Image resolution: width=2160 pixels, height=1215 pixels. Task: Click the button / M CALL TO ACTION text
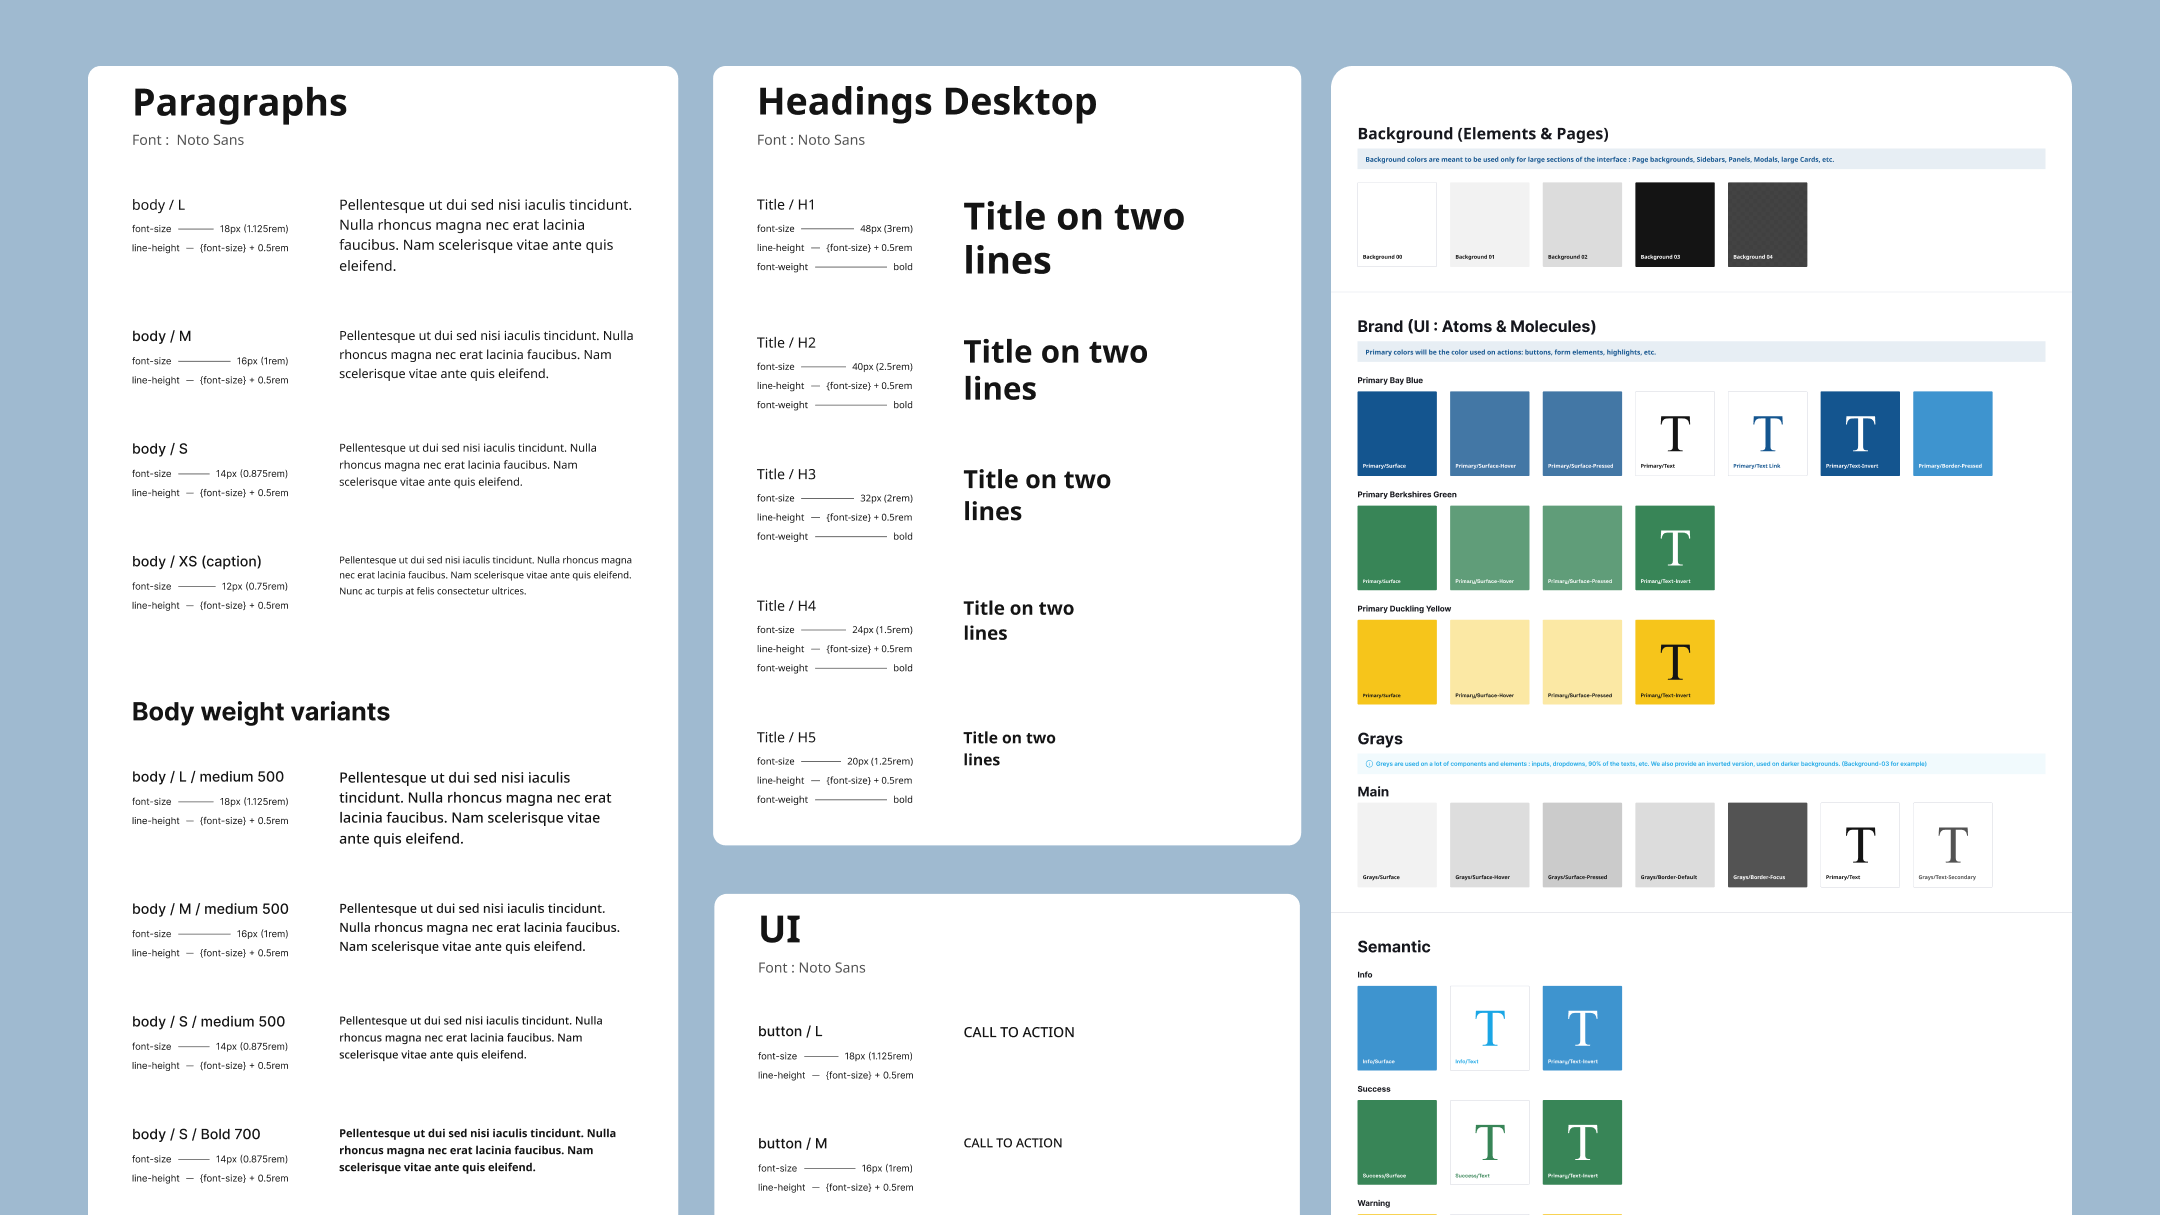coord(1012,1143)
